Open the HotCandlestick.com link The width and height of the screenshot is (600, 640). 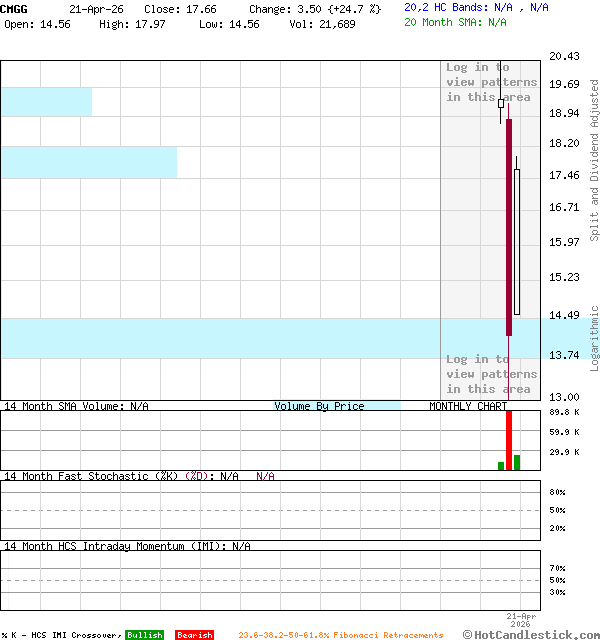(x=530, y=634)
